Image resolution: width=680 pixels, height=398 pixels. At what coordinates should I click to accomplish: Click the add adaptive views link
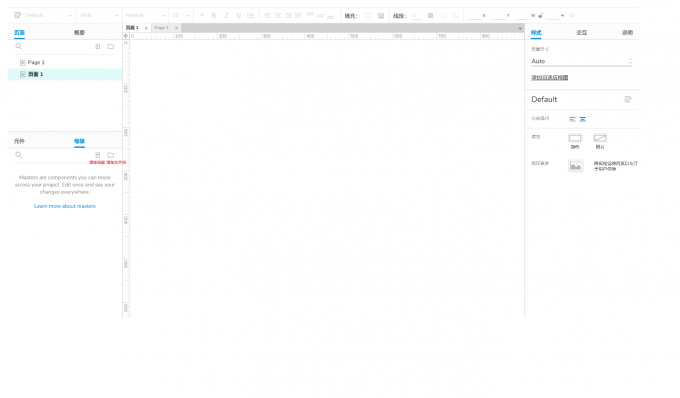549,78
